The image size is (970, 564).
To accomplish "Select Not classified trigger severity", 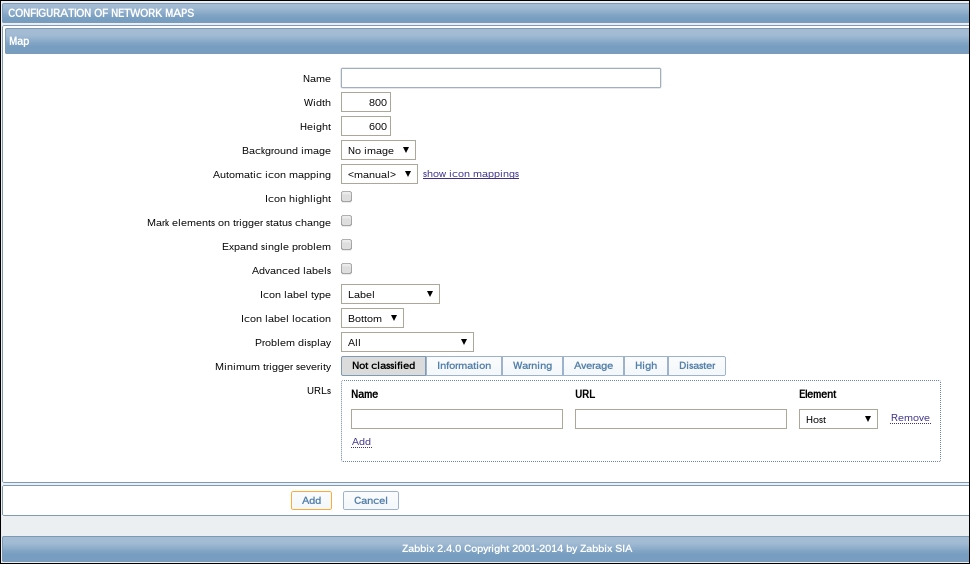I will point(383,366).
